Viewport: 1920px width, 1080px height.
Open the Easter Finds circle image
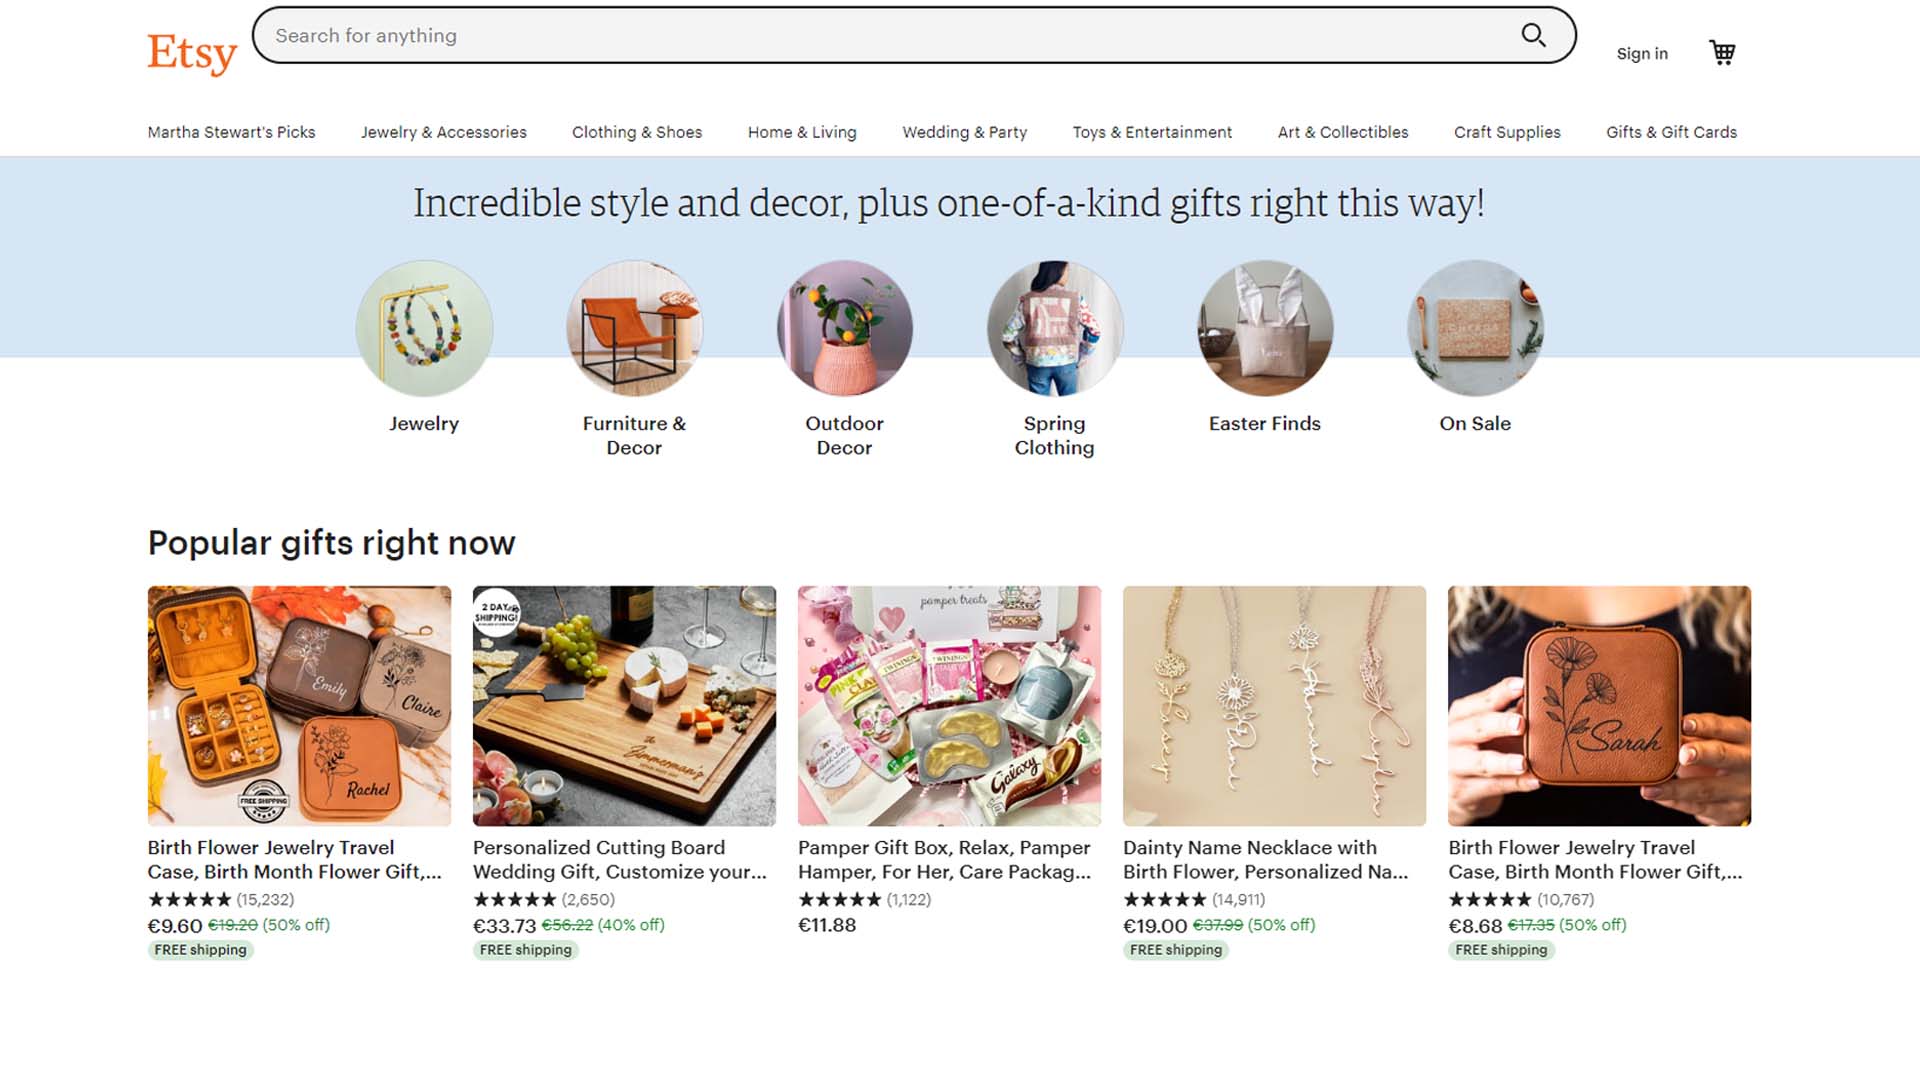[1264, 327]
